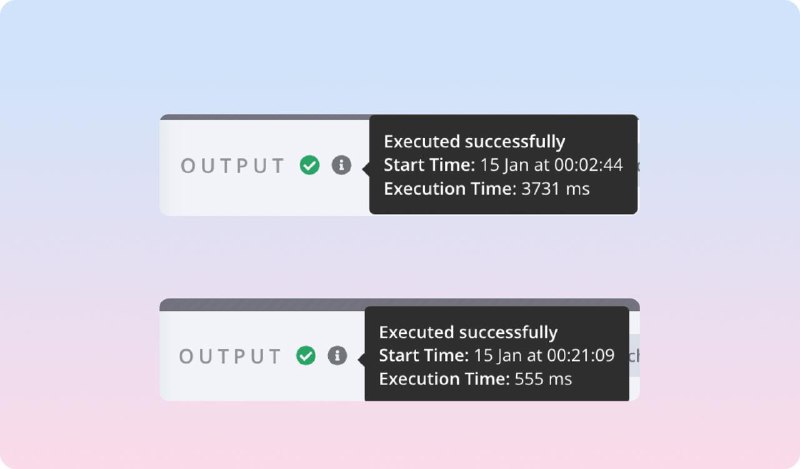Click the info icon beside the 3731 ms tooltip

click(x=341, y=165)
